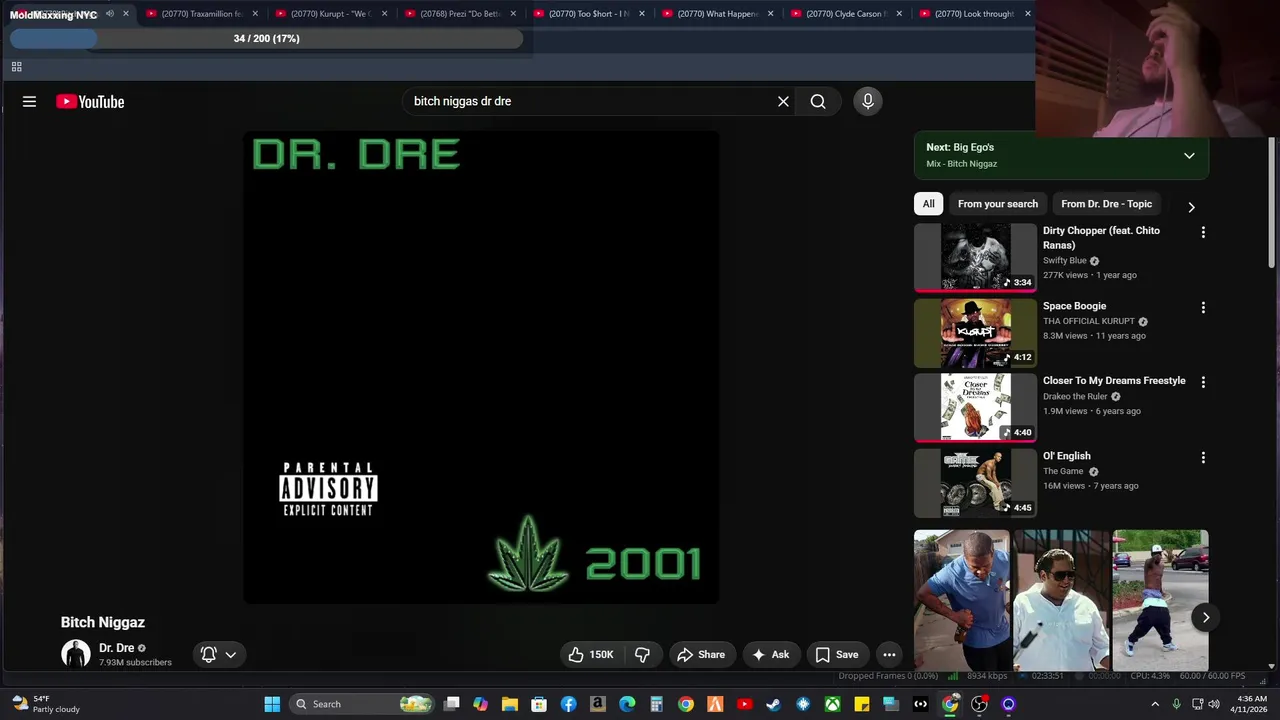Dislike the video with thumbs down
The width and height of the screenshot is (1280, 720).
(x=642, y=654)
